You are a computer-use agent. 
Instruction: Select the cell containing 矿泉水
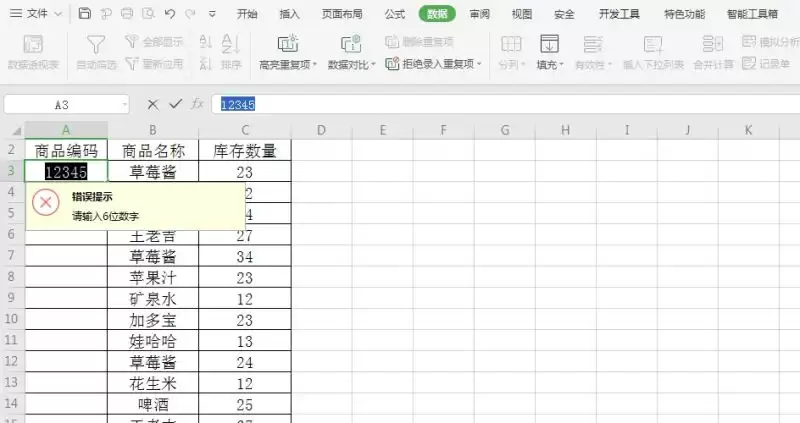point(153,298)
